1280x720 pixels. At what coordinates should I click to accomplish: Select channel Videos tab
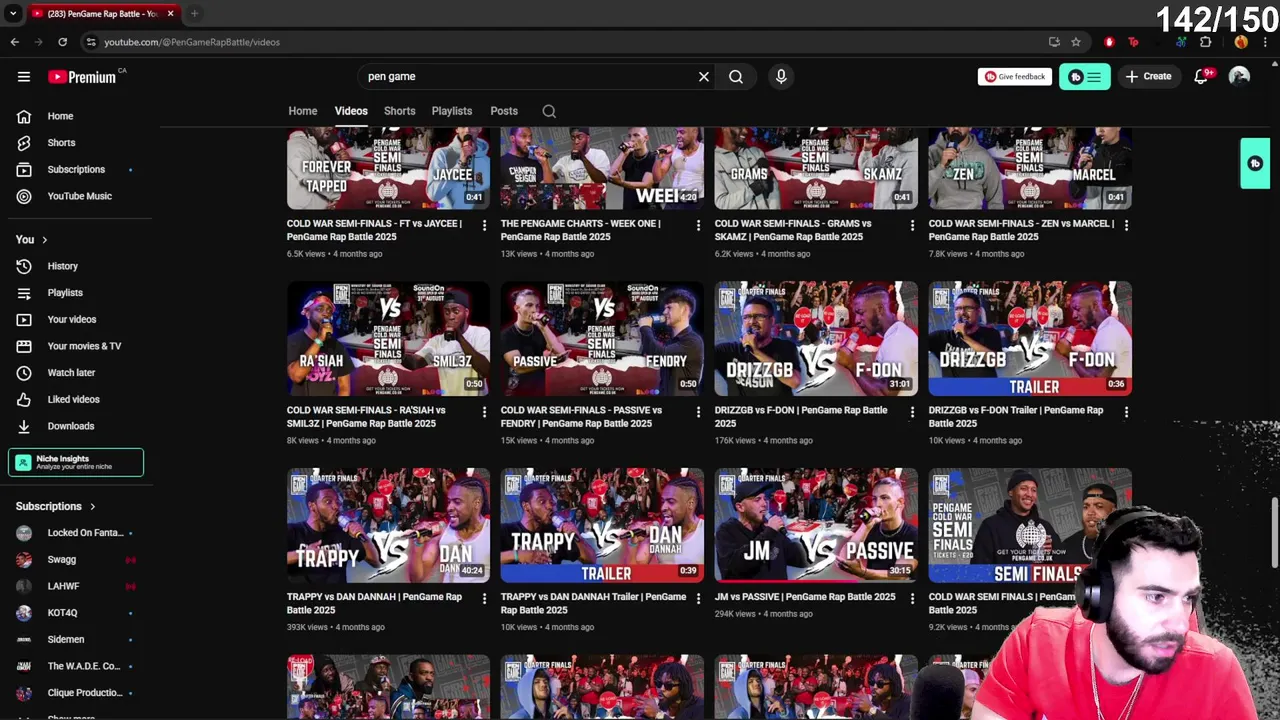click(351, 111)
